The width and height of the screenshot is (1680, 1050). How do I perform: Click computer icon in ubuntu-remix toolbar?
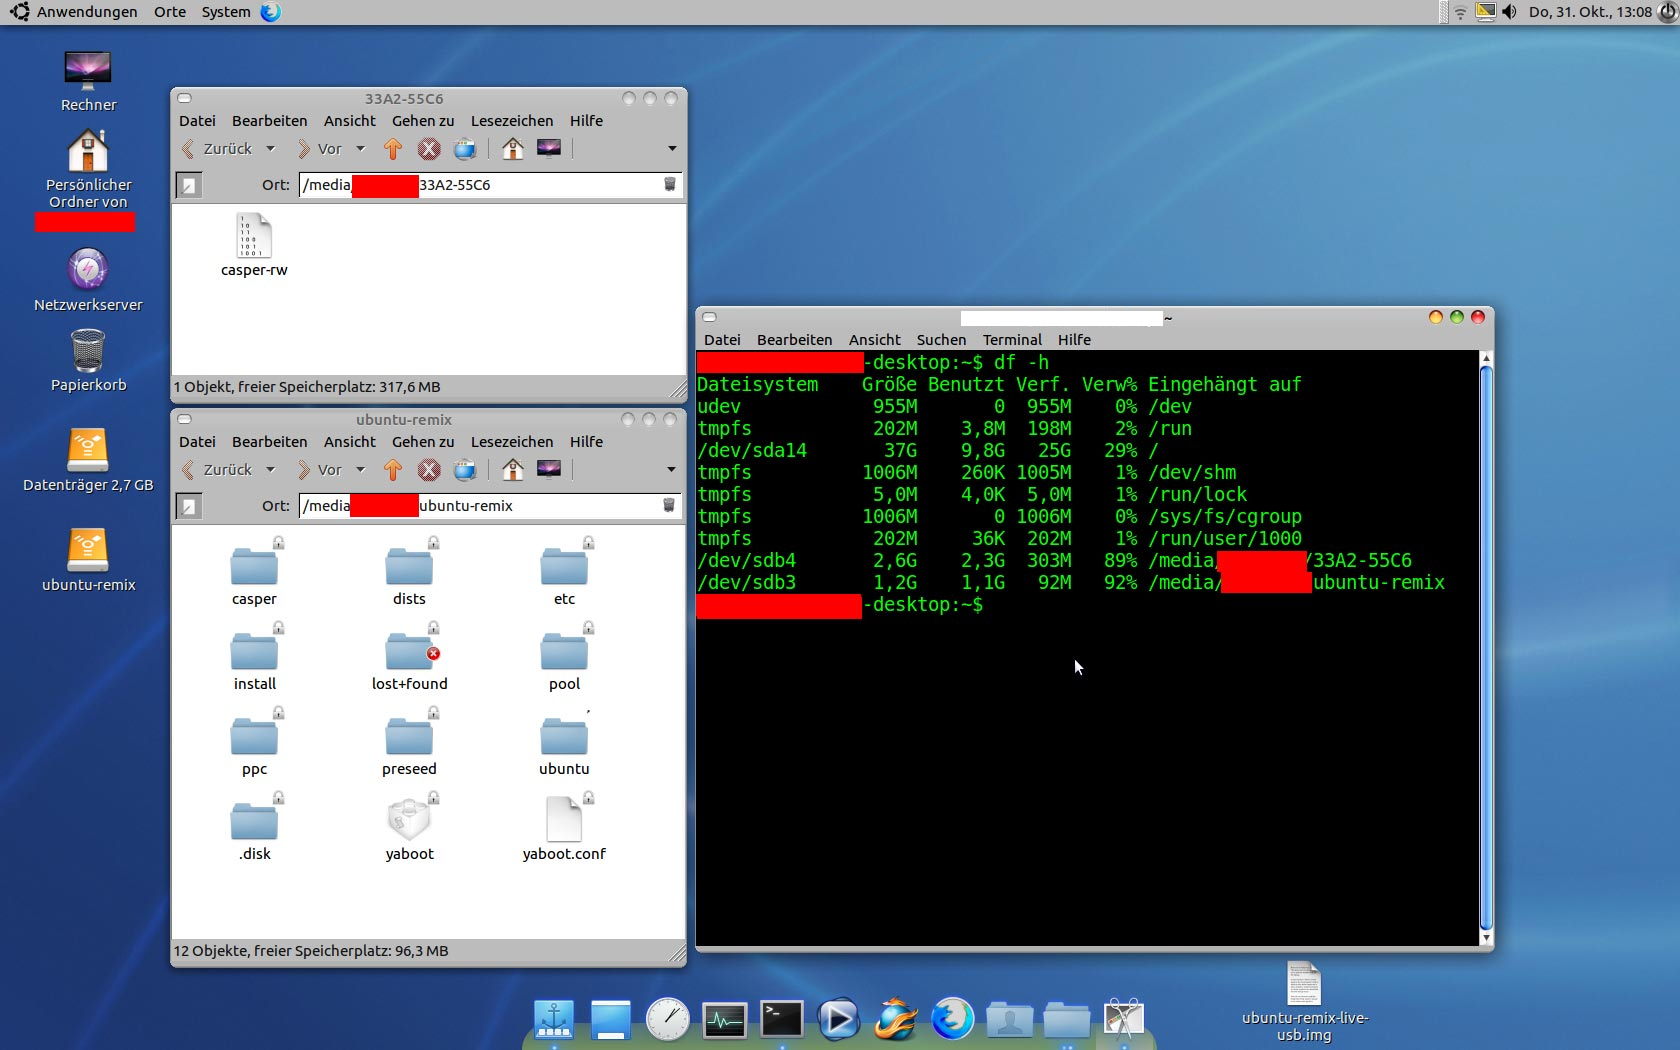[549, 470]
